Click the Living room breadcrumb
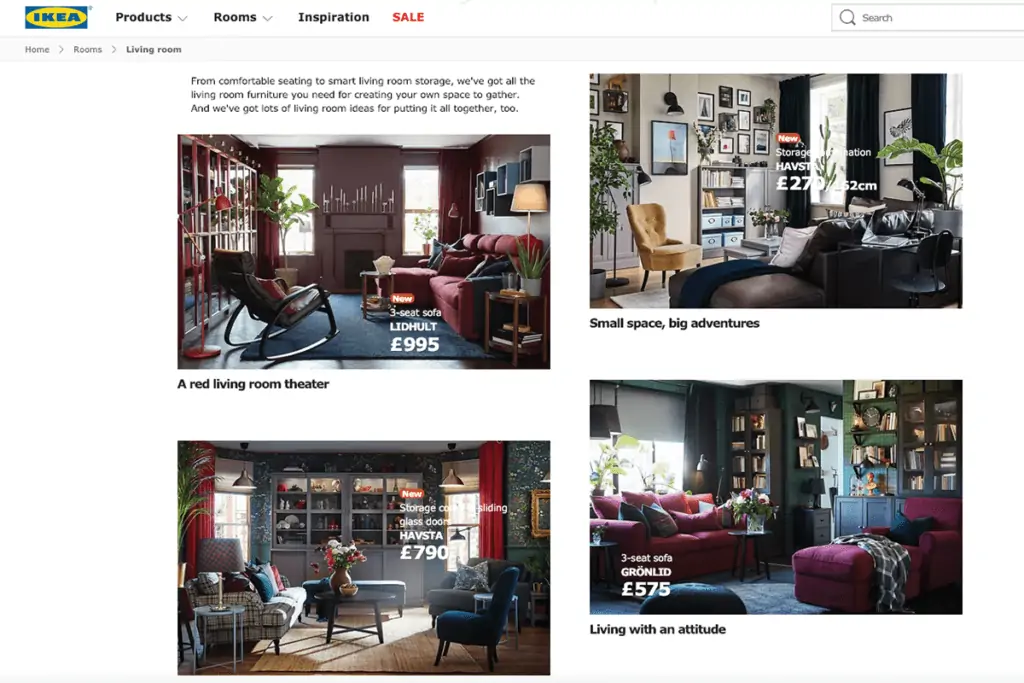This screenshot has height=683, width=1024. point(154,50)
